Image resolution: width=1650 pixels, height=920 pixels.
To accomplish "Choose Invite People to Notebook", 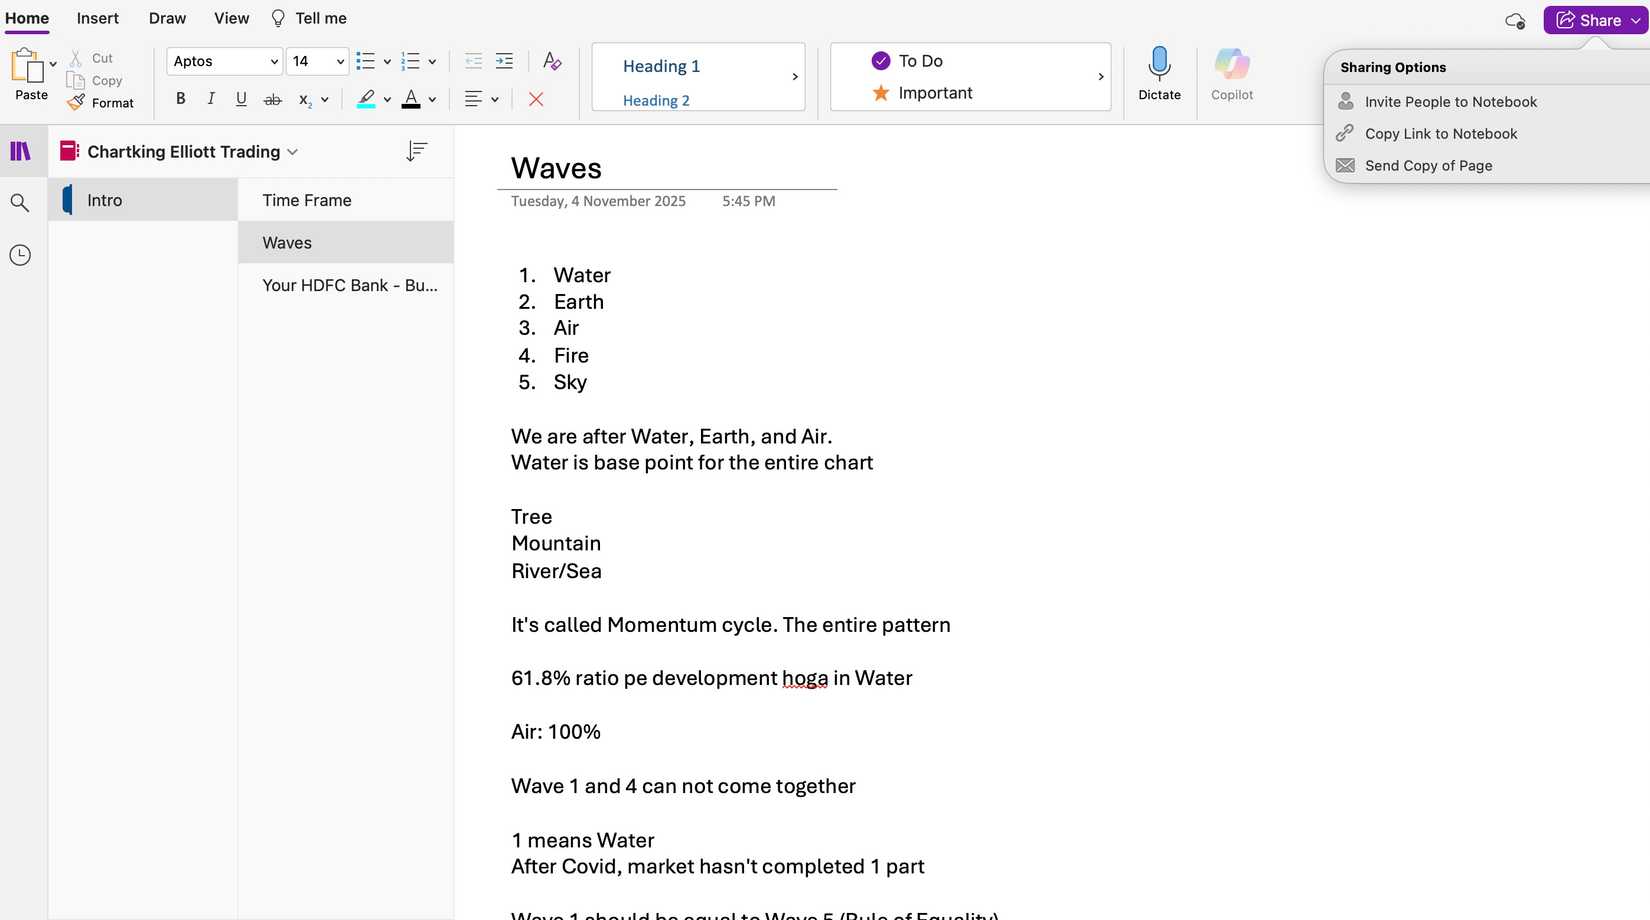I will pos(1451,101).
